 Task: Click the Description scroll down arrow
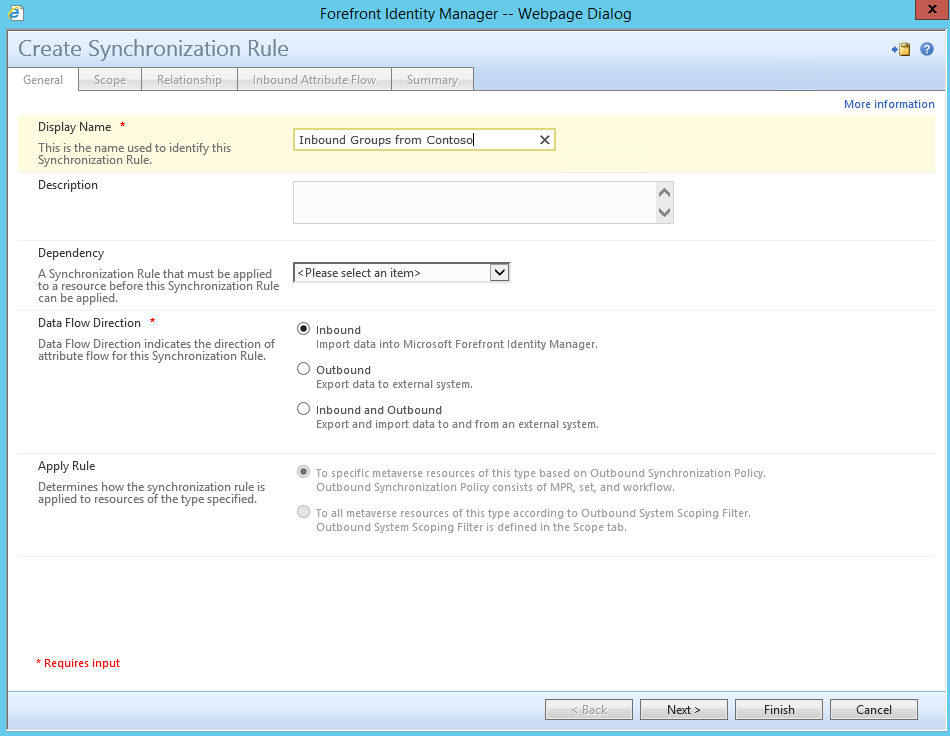pos(665,212)
